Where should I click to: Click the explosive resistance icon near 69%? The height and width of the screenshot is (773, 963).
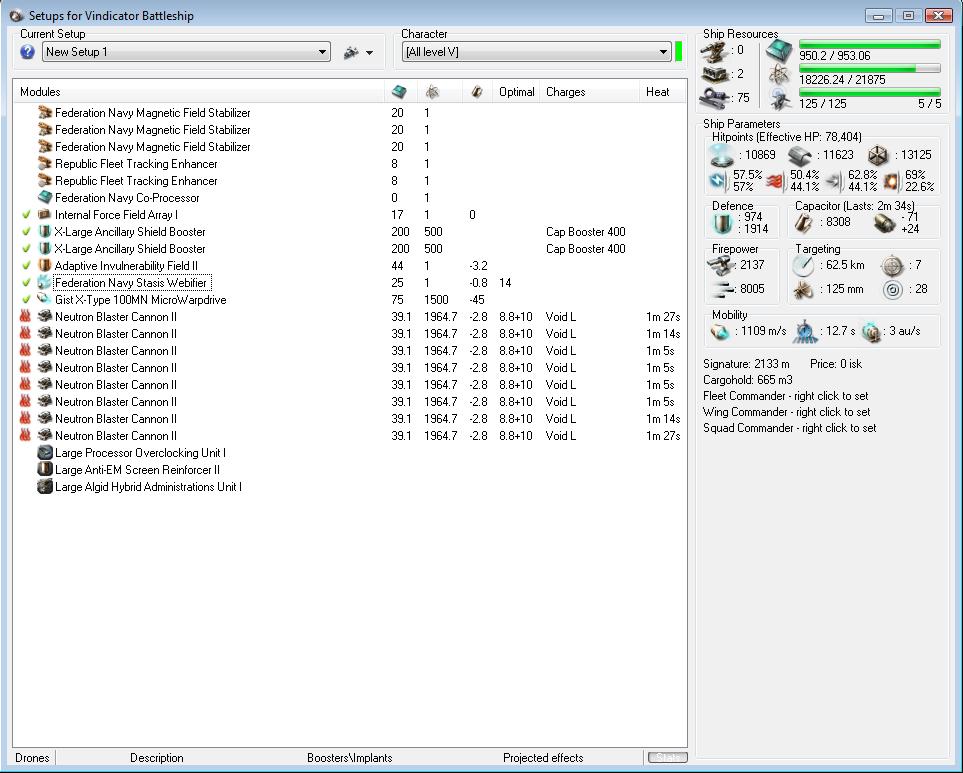click(891, 181)
